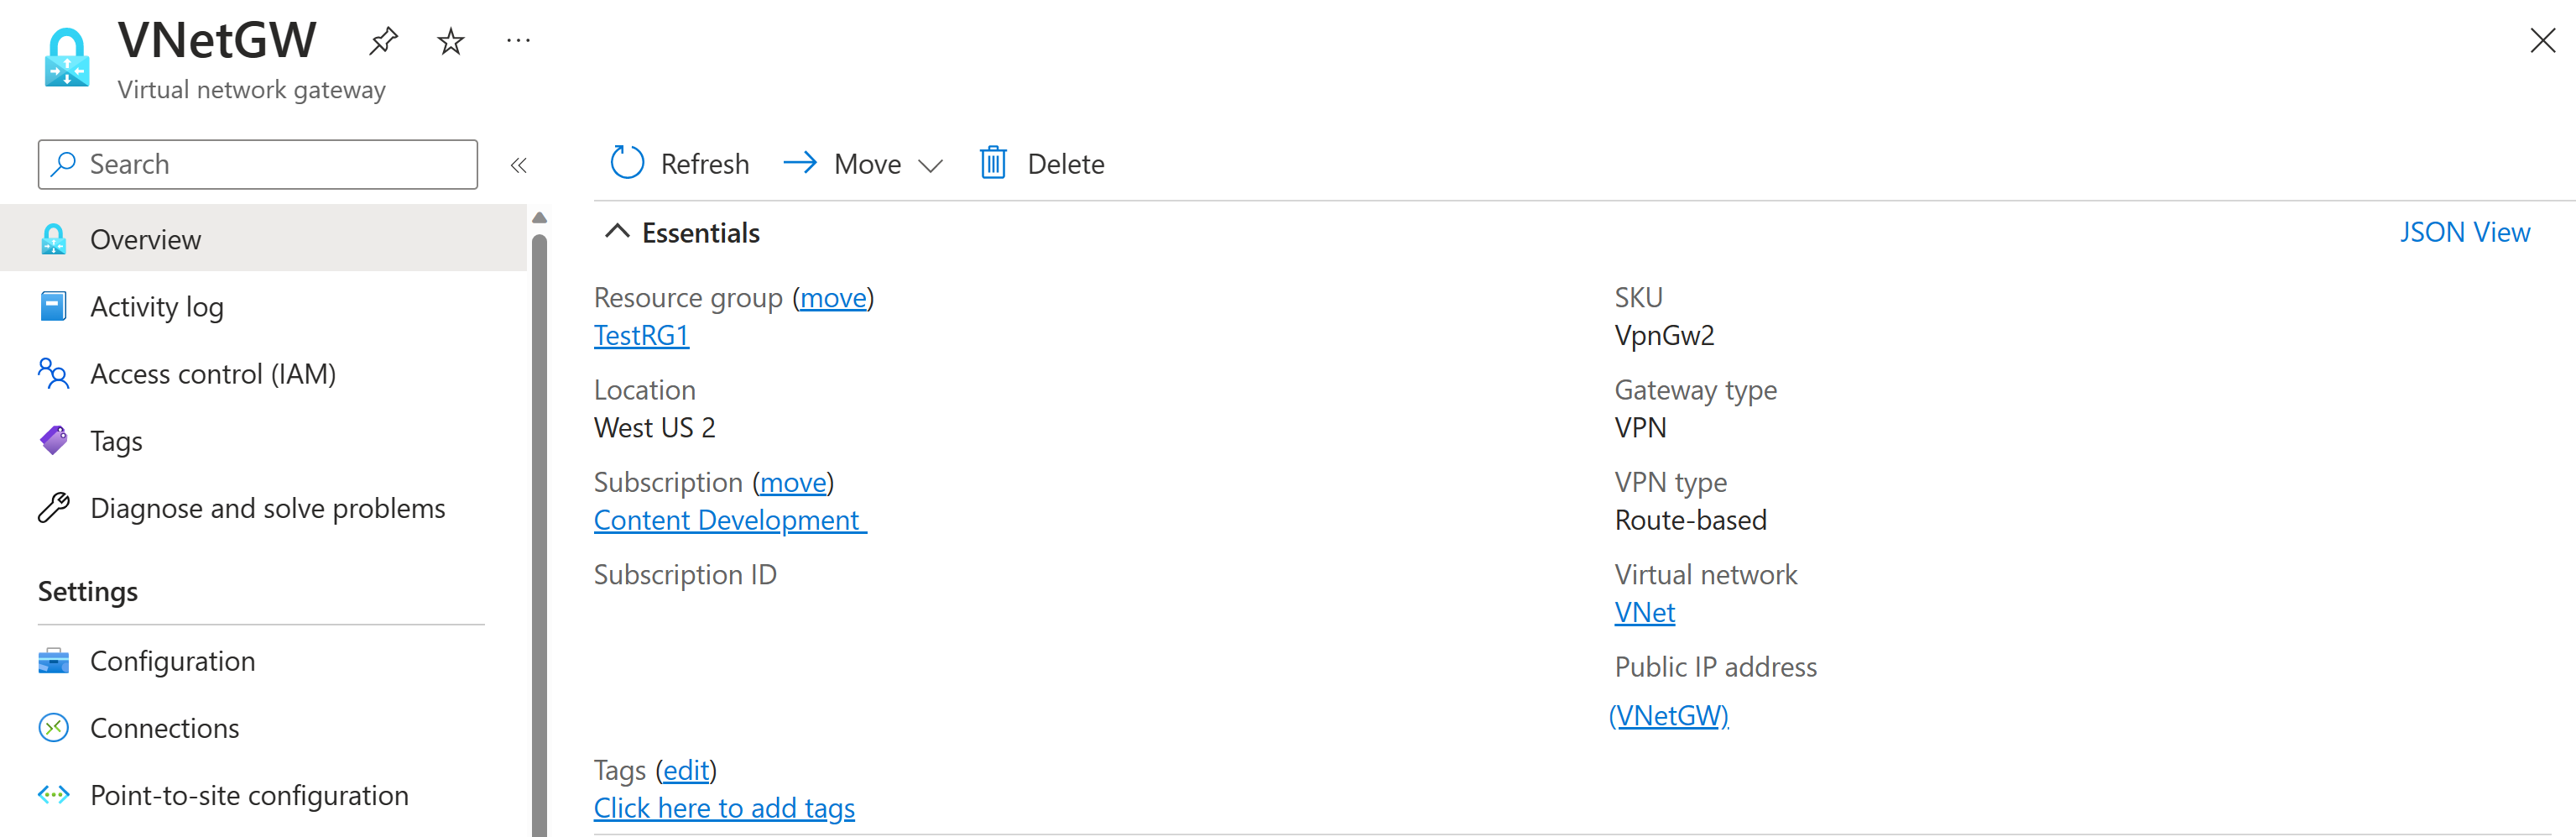This screenshot has height=837, width=2576.
Task: Pin VNetGW to the dashboard
Action: pyautogui.click(x=383, y=41)
